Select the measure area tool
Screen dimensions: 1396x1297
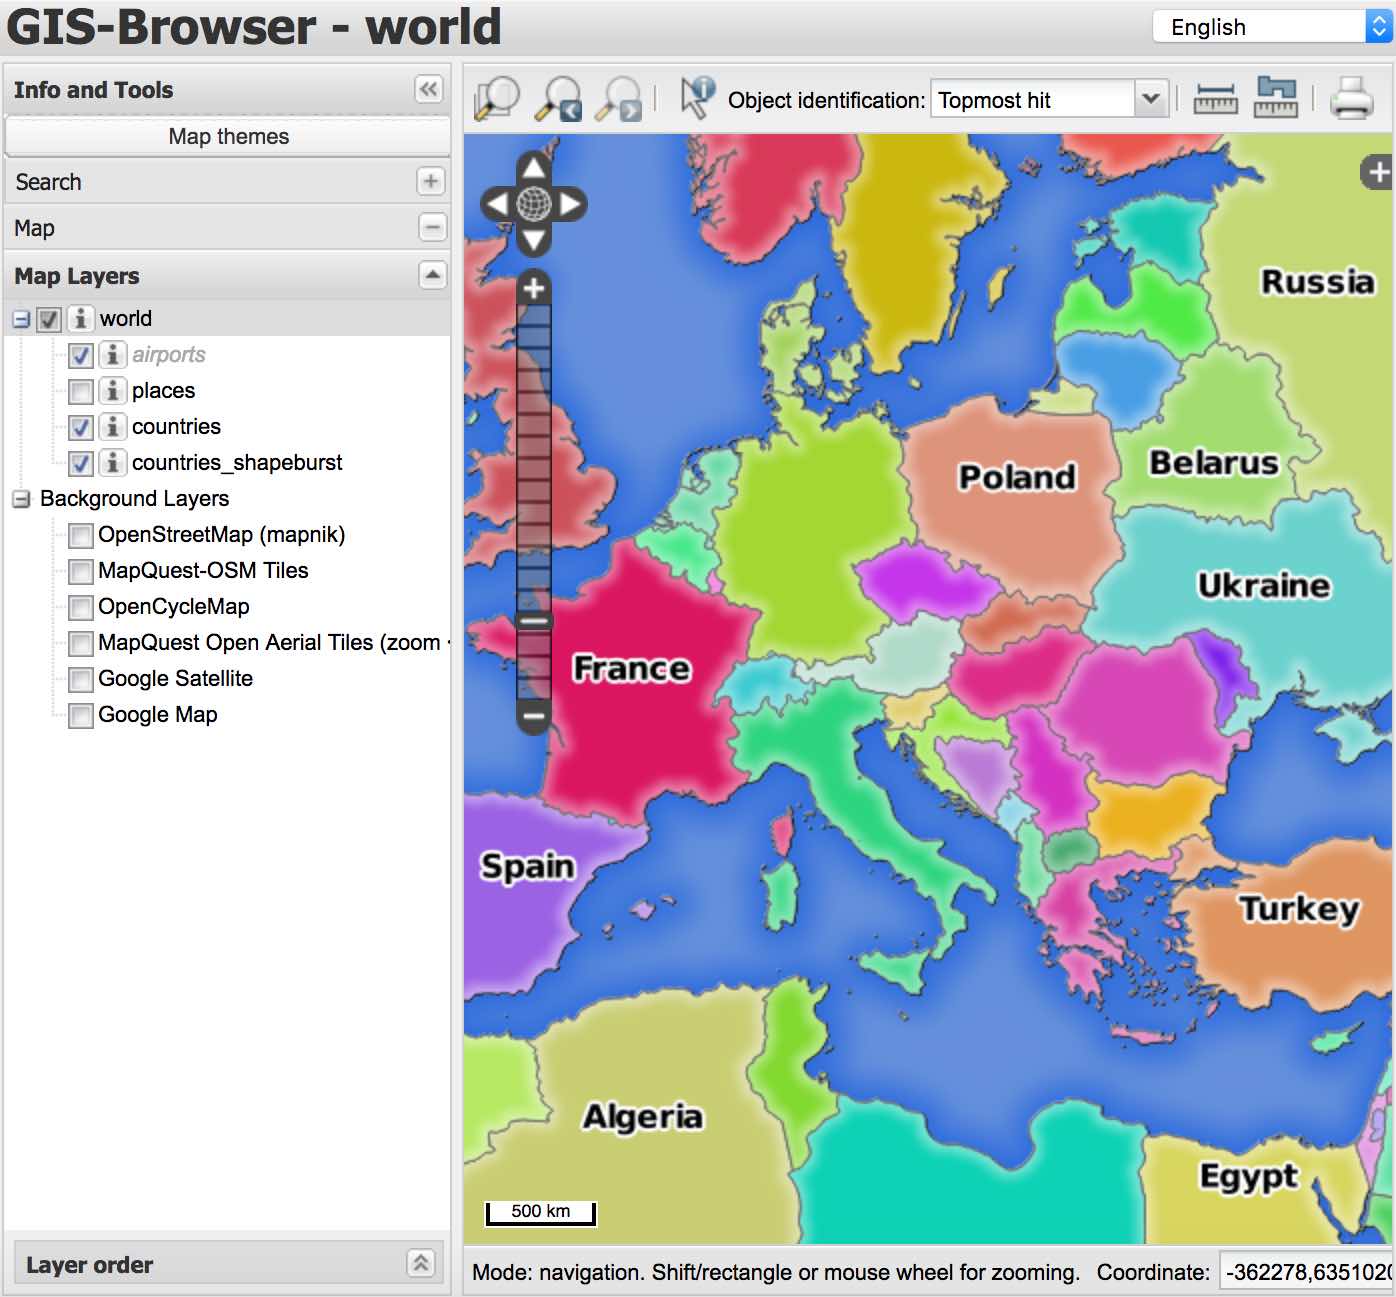click(x=1276, y=98)
